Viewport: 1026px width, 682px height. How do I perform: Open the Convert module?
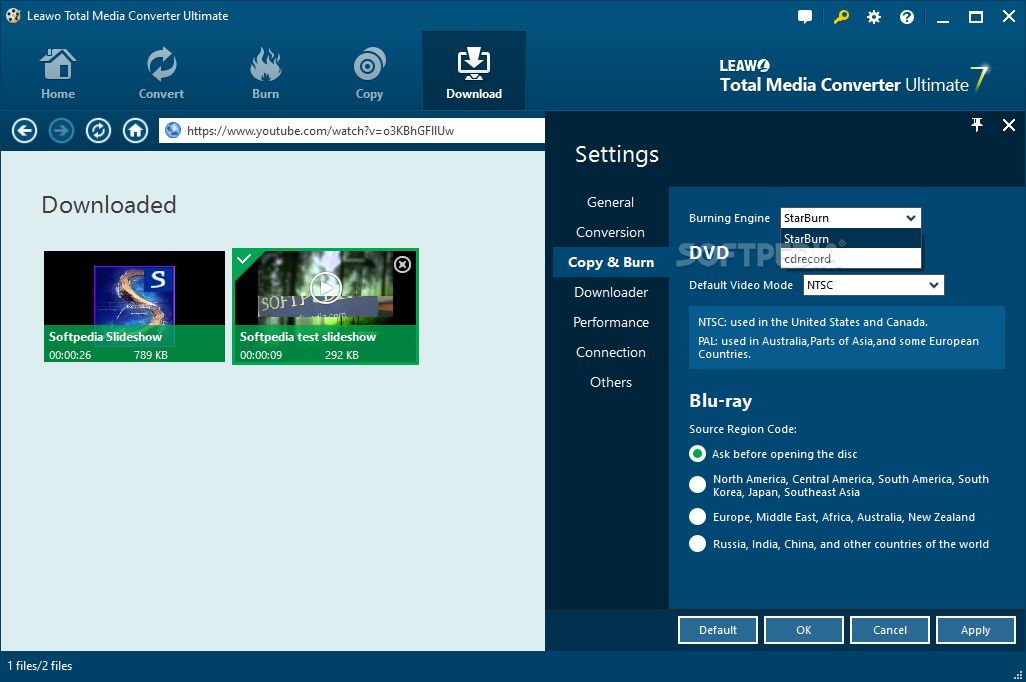162,73
